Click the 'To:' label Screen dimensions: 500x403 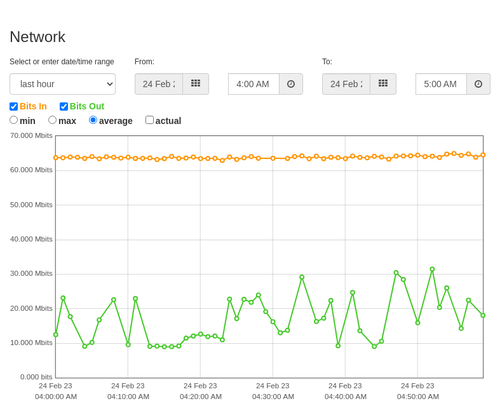coord(327,62)
